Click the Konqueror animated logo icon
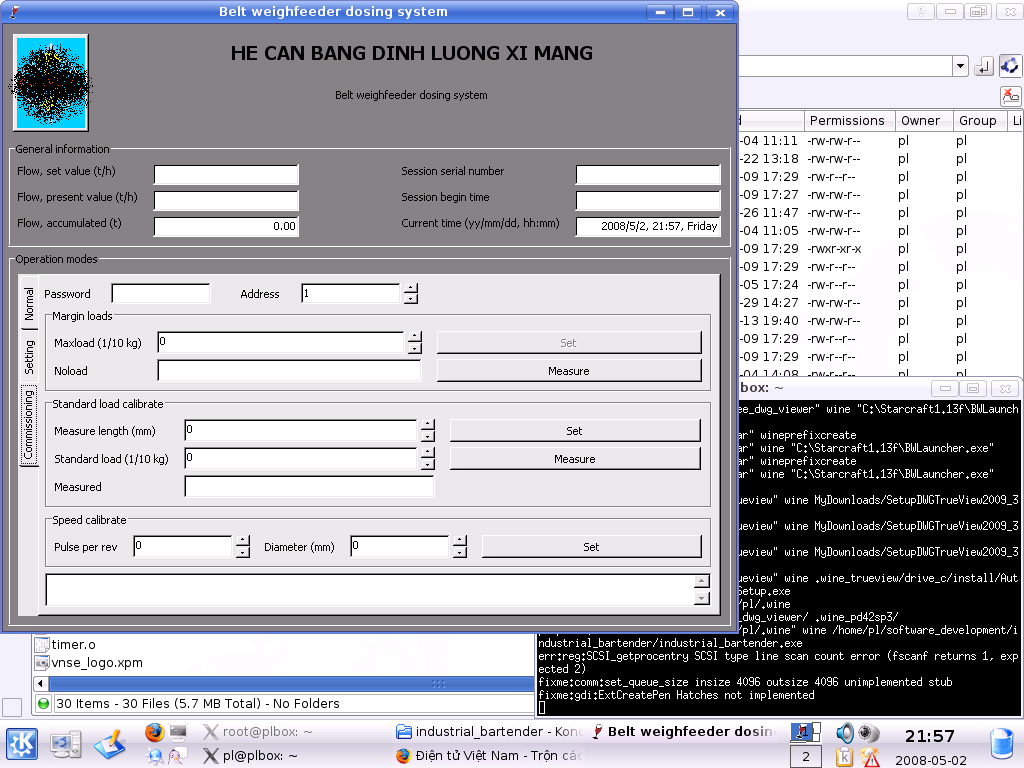The width and height of the screenshot is (1024, 768). [1010, 67]
